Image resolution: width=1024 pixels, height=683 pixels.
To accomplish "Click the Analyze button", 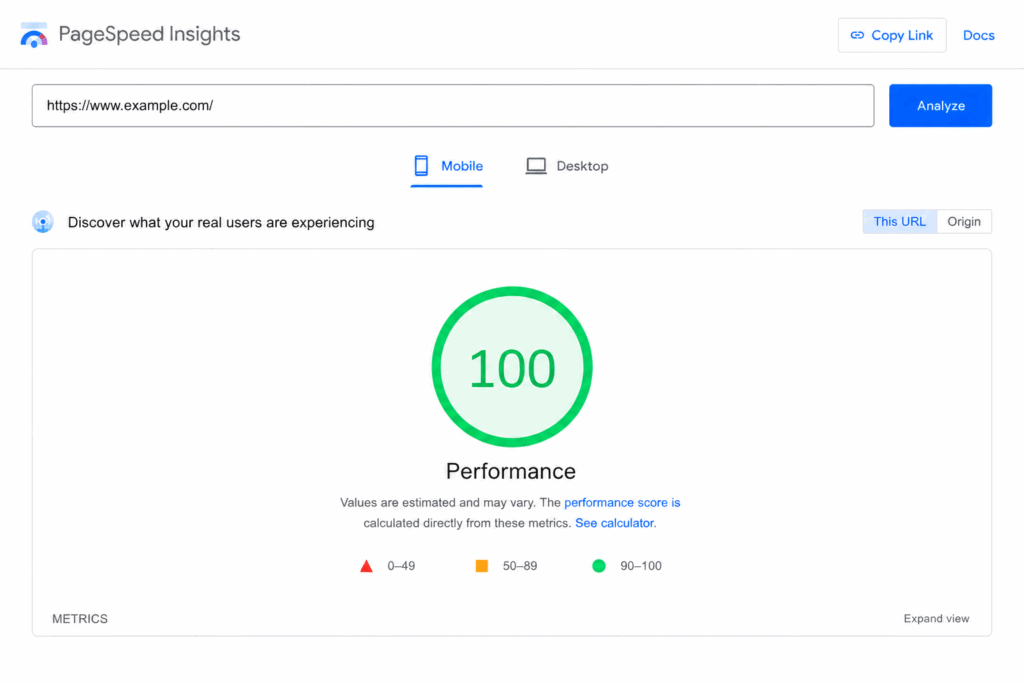I will coord(940,105).
